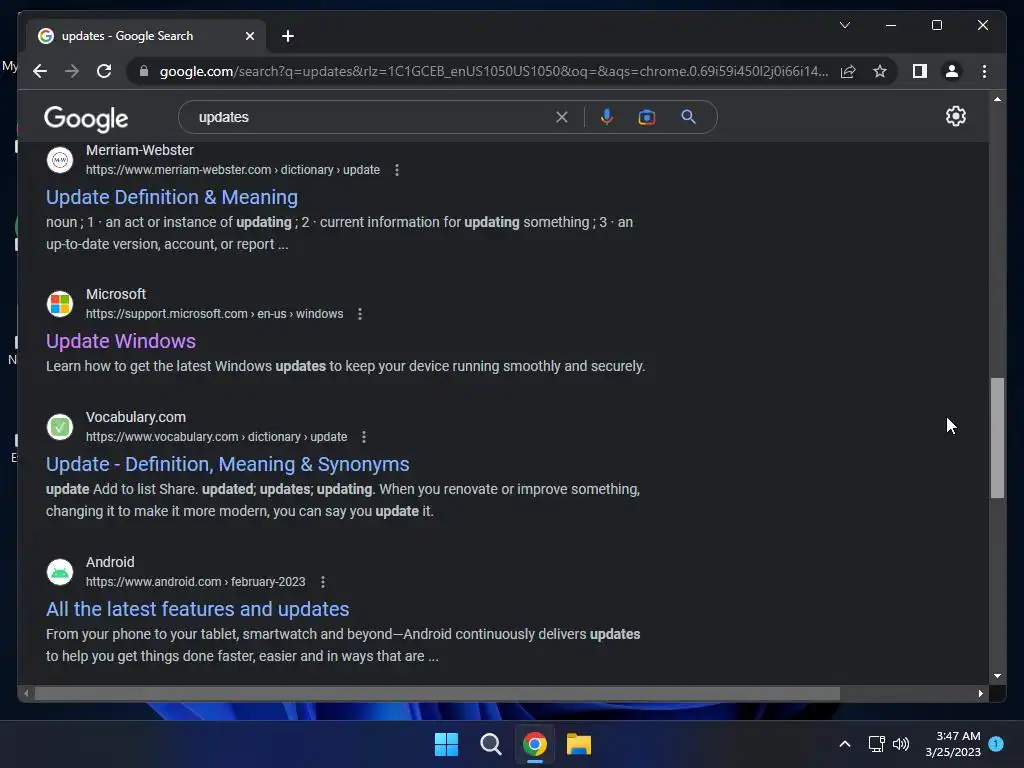Open Android result options menu
The image size is (1024, 768).
[x=323, y=582]
